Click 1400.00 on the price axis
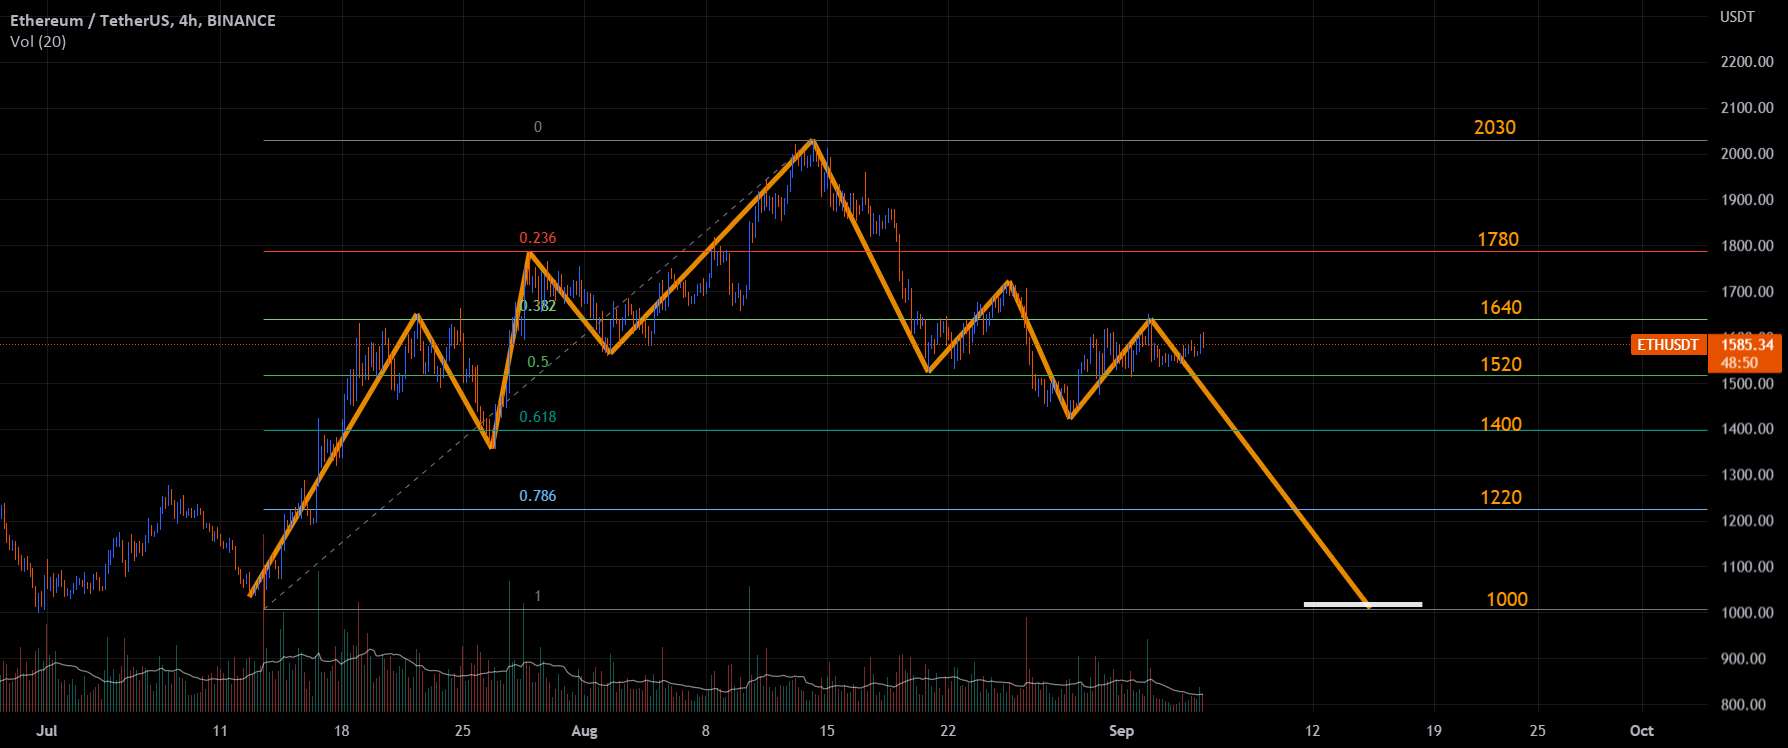 coord(1747,429)
